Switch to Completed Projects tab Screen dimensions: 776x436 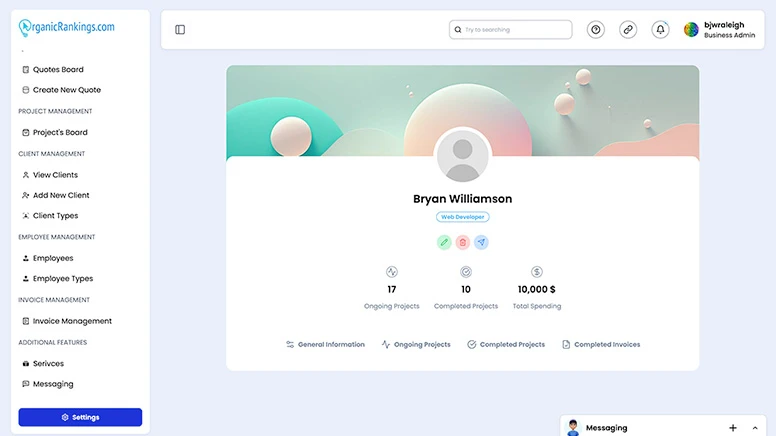tap(506, 344)
